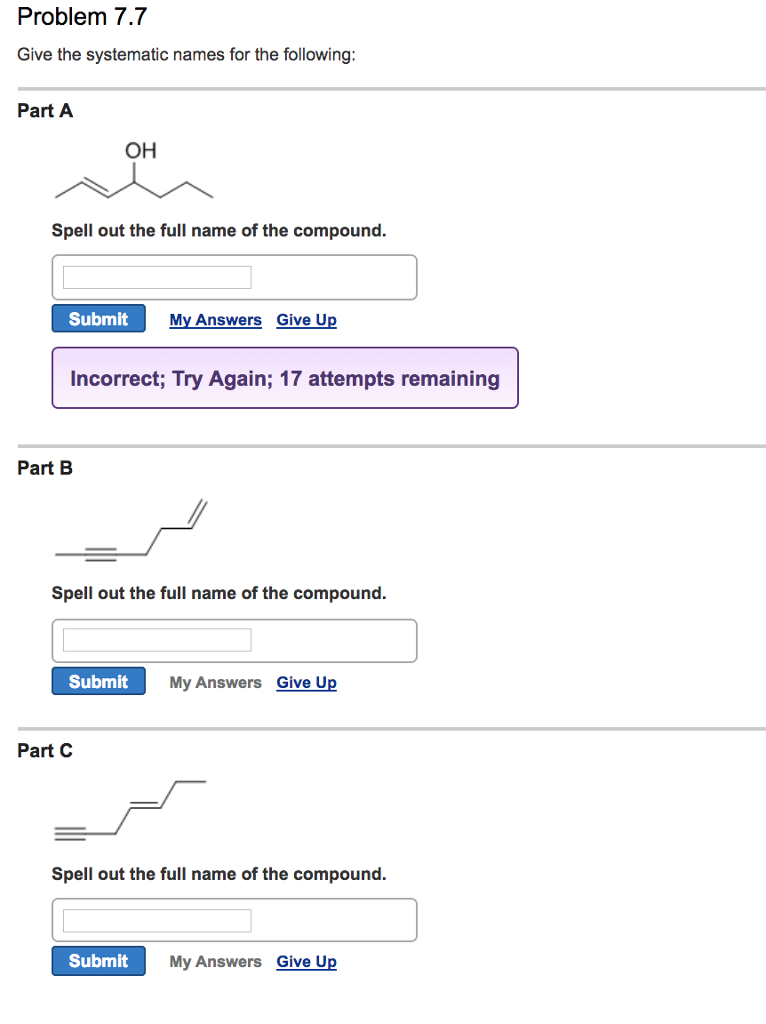Image resolution: width=766 pixels, height=1024 pixels.
Task: Click the incorrect attempt feedback message
Action: 284,378
